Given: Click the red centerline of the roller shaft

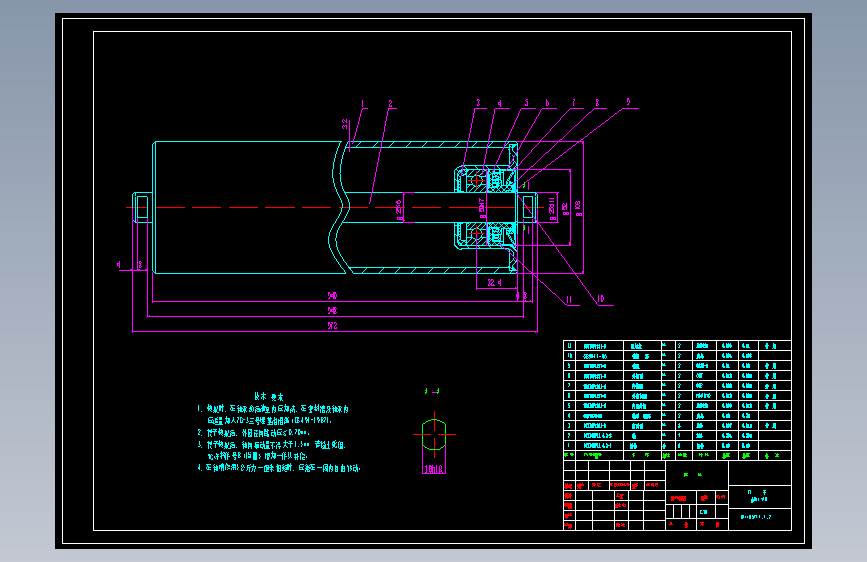Looking at the screenshot, I should point(335,207).
